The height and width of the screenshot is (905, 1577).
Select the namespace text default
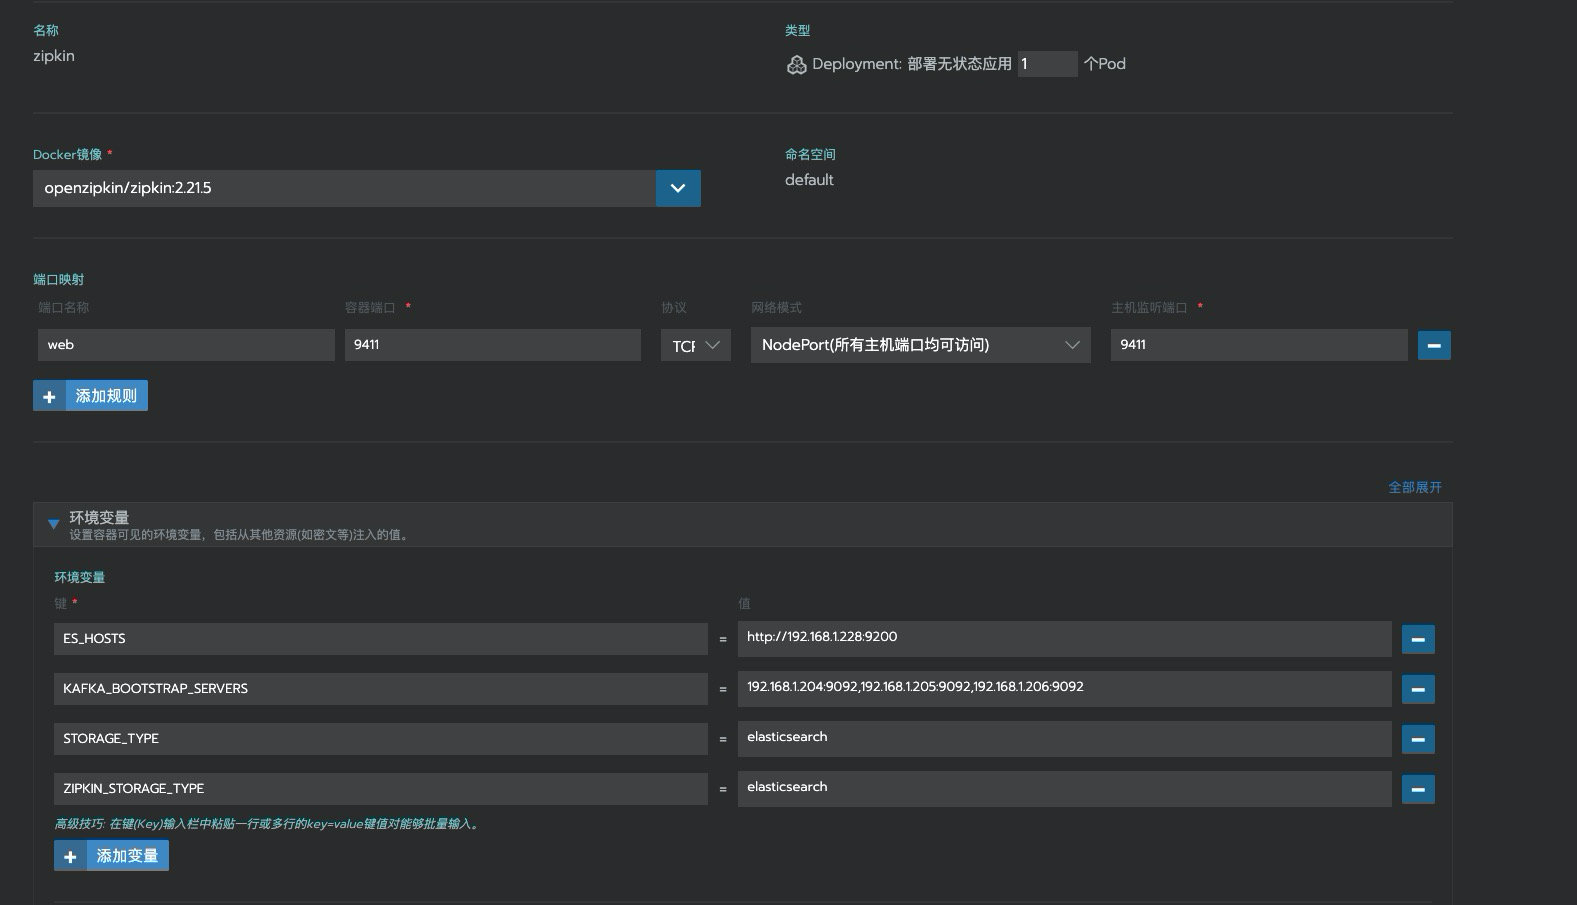point(809,180)
